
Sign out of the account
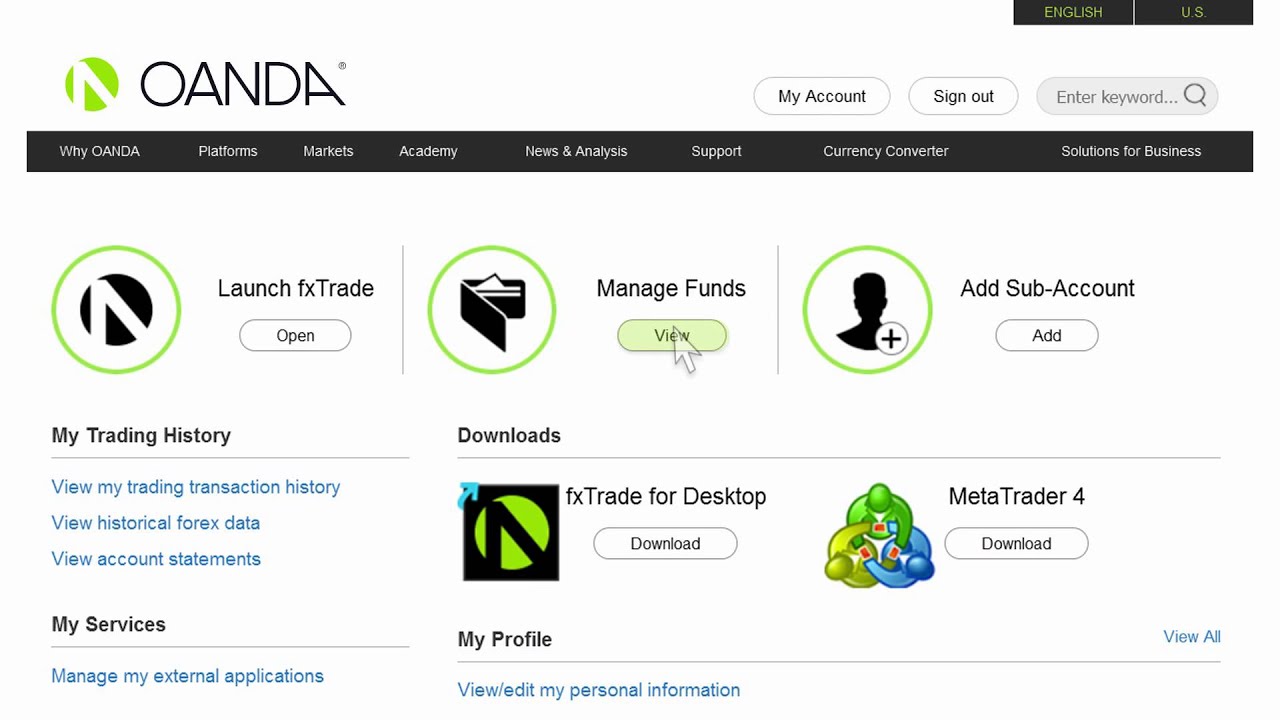(x=963, y=96)
